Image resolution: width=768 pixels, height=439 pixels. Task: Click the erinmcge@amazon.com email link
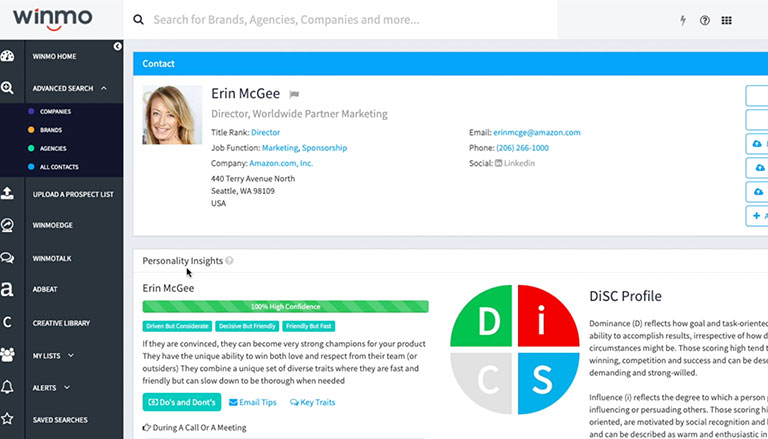(x=537, y=132)
